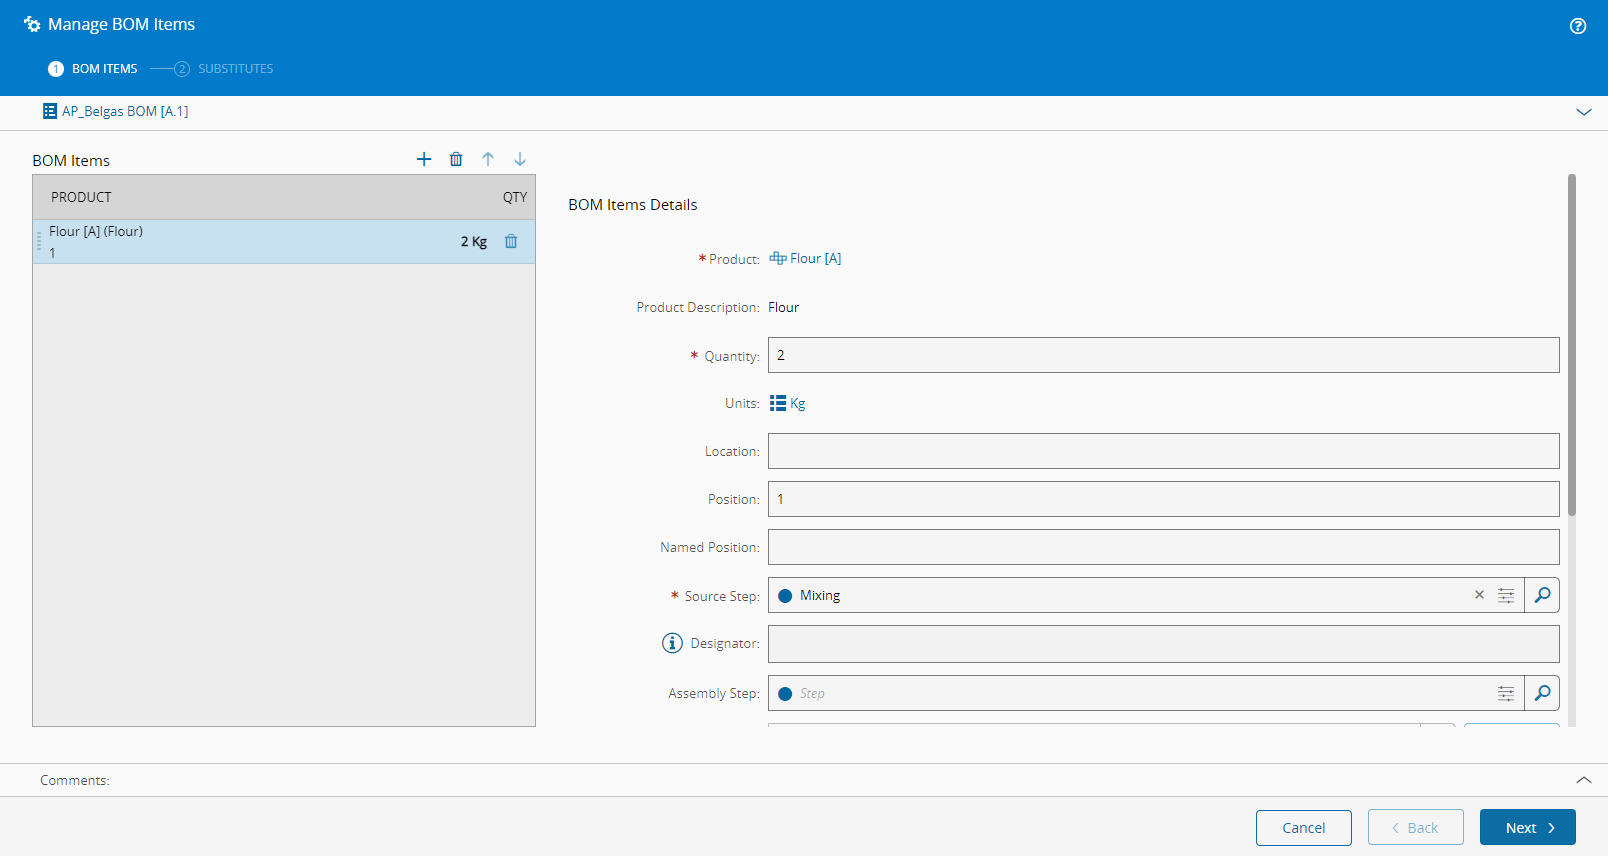Show Designator info tooltip icon

pos(672,643)
